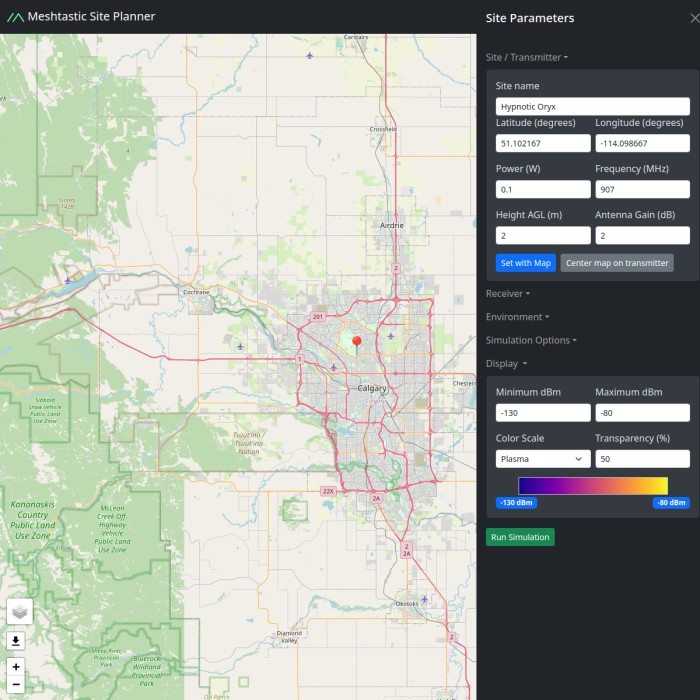Viewport: 700px width, 700px height.
Task: Open the map layers control
Action: tap(20, 611)
